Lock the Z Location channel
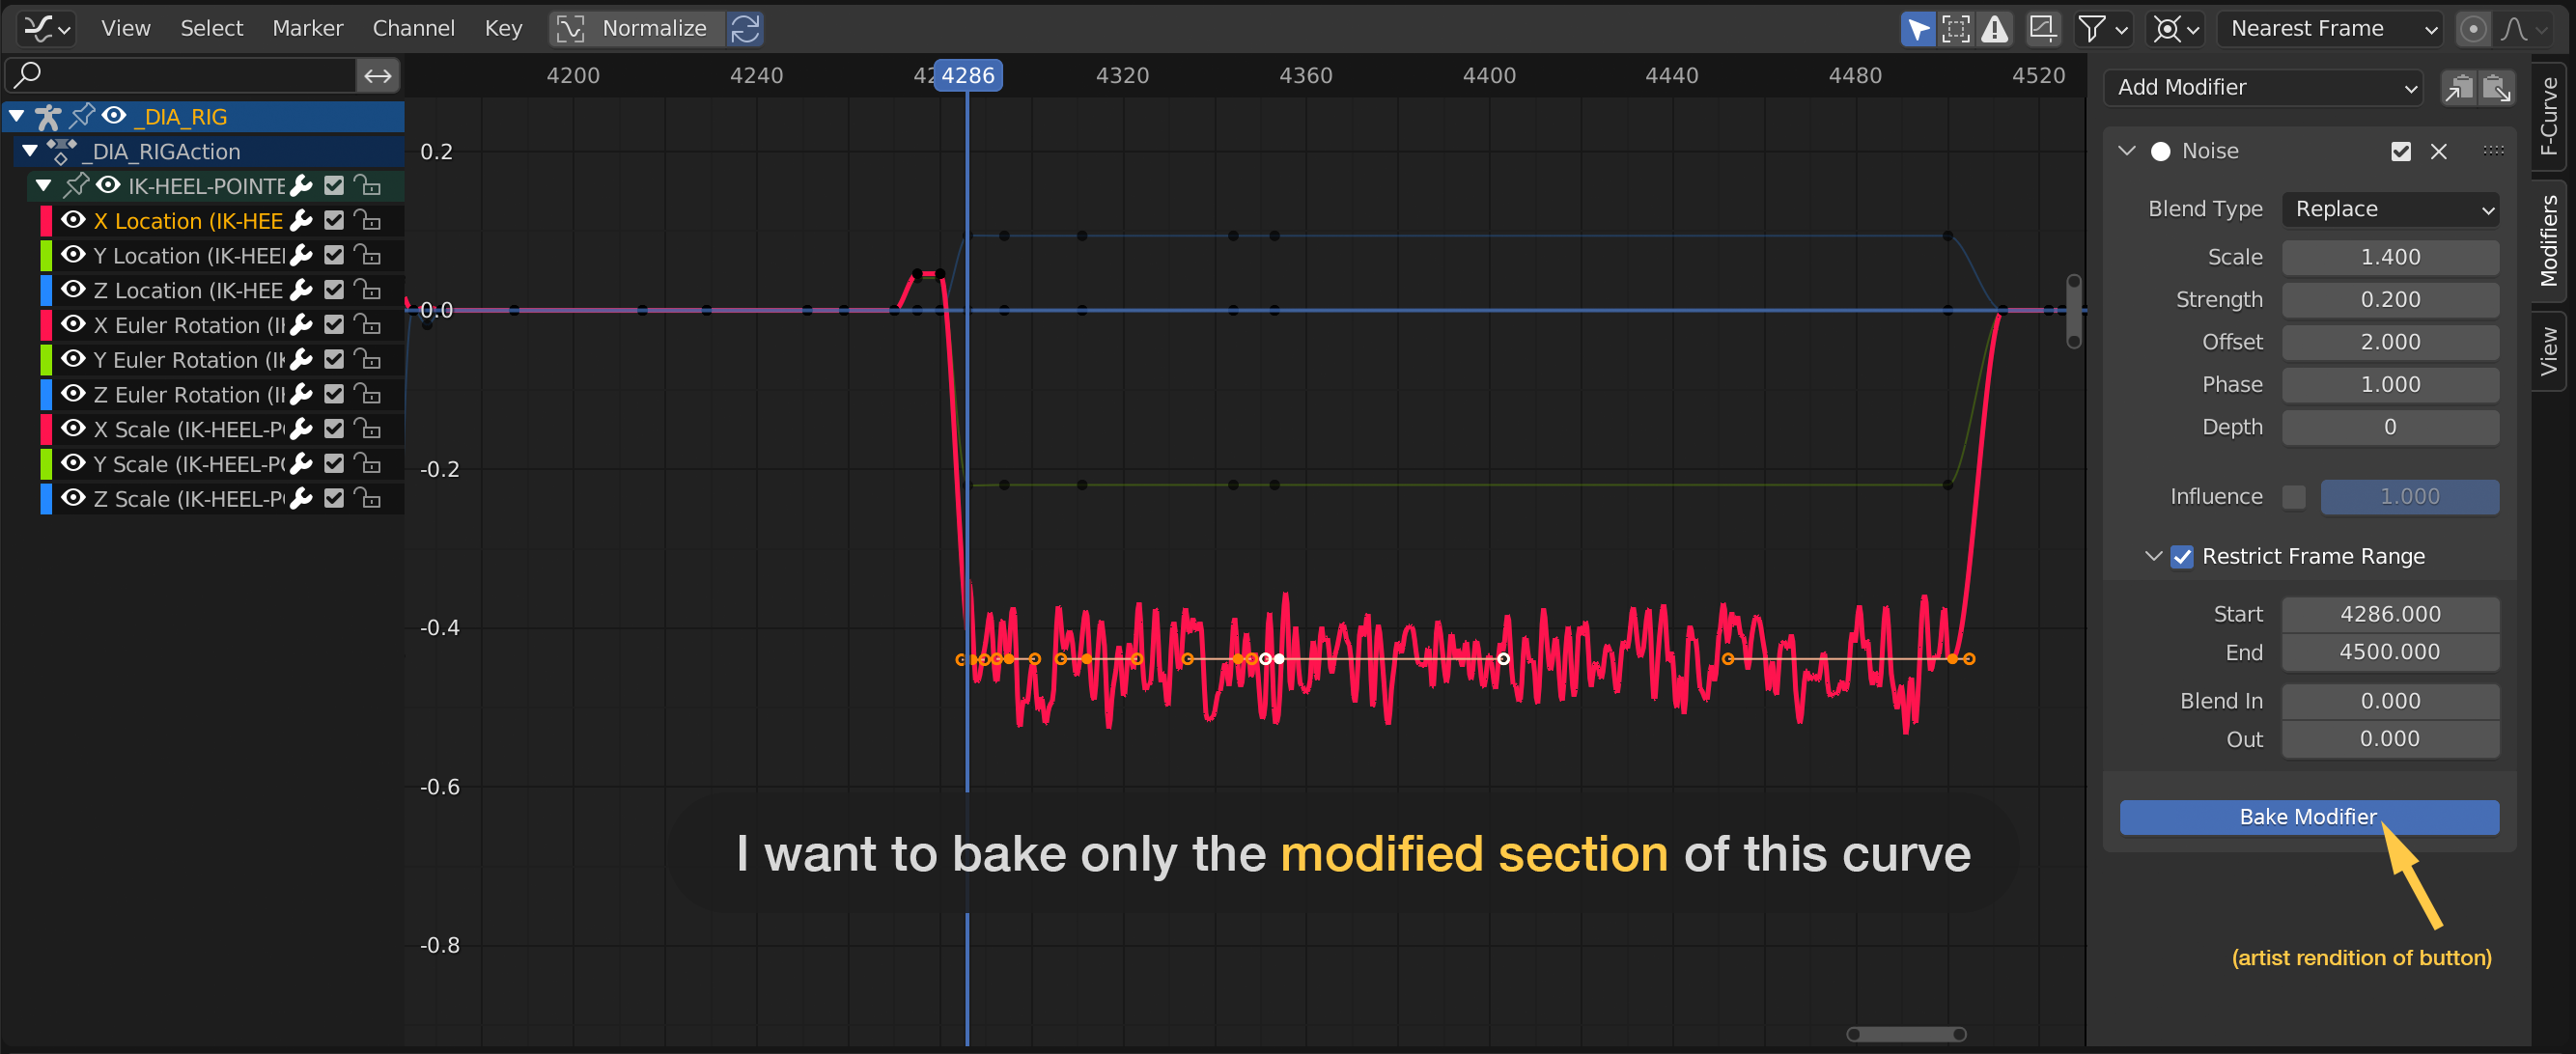 point(368,291)
